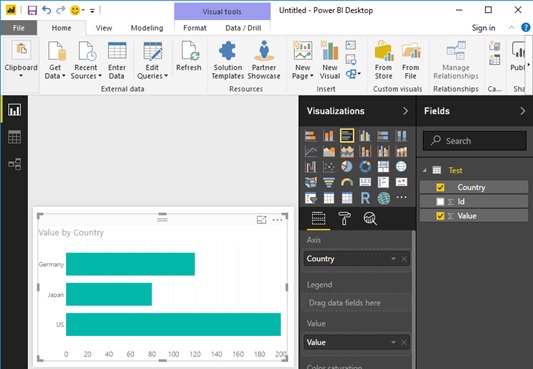This screenshot has width=533, height=369.
Task: Select the stacked bar chart visual
Action: [310, 136]
